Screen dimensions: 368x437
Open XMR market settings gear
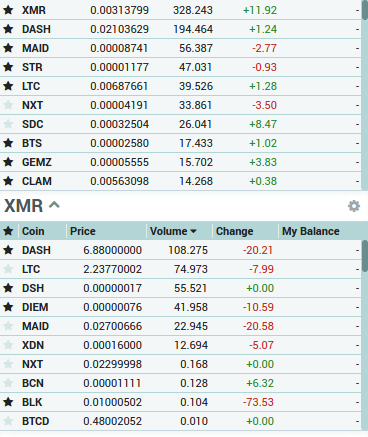coord(354,206)
